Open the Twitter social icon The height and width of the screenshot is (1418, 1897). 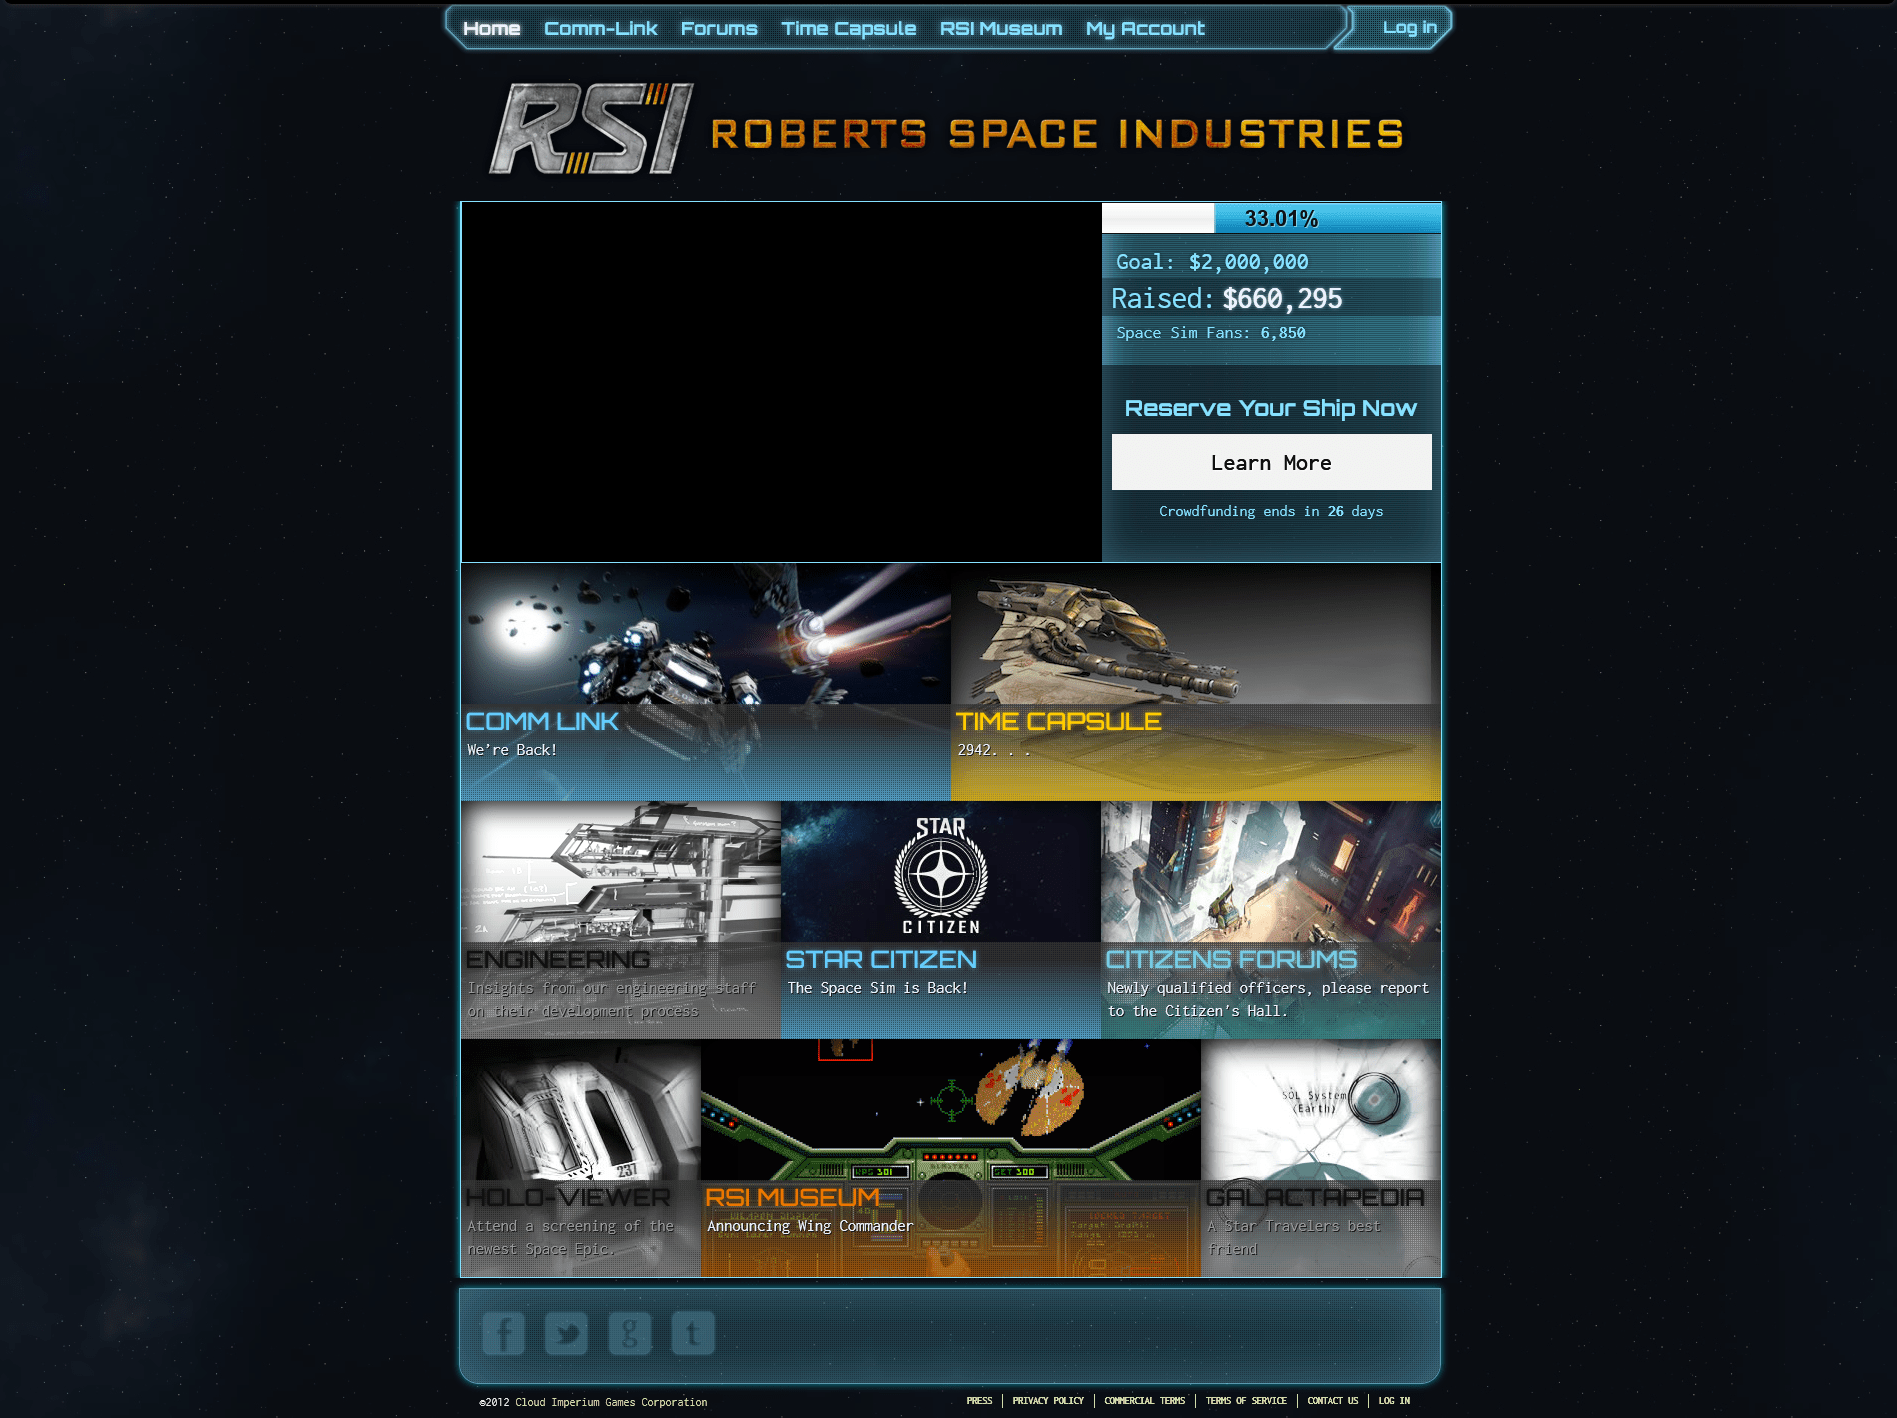click(x=566, y=1333)
